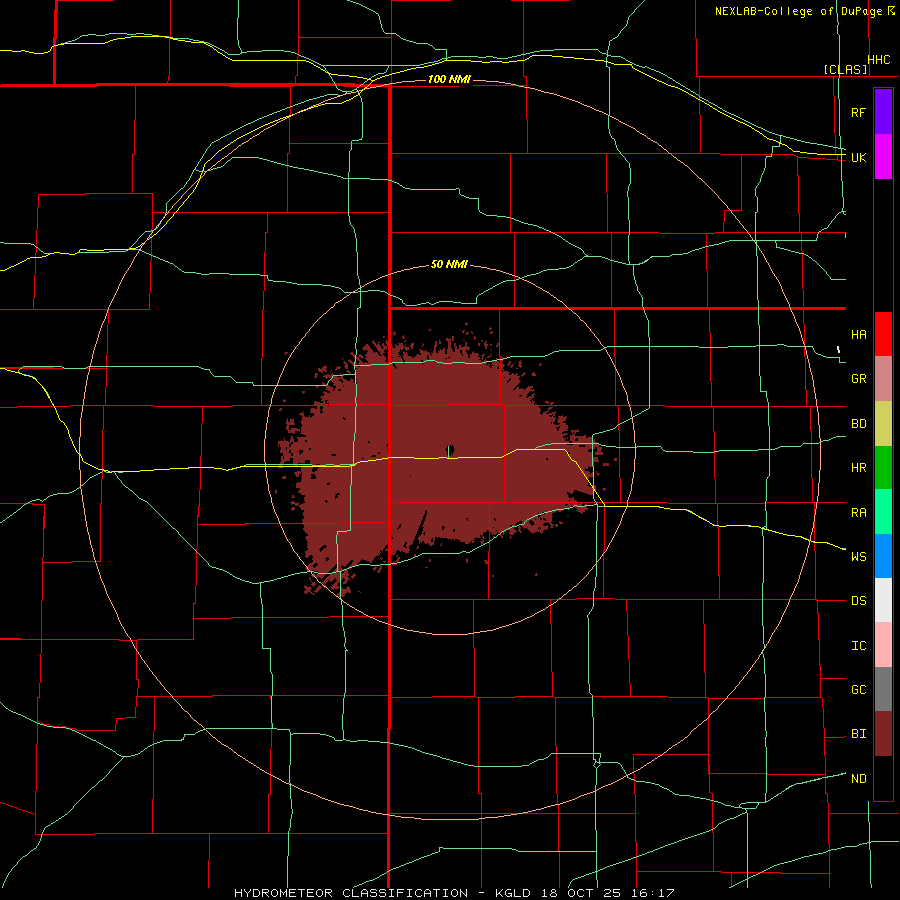The width and height of the screenshot is (900, 900).
Task: Click the HA legend label
Action: [858, 335]
